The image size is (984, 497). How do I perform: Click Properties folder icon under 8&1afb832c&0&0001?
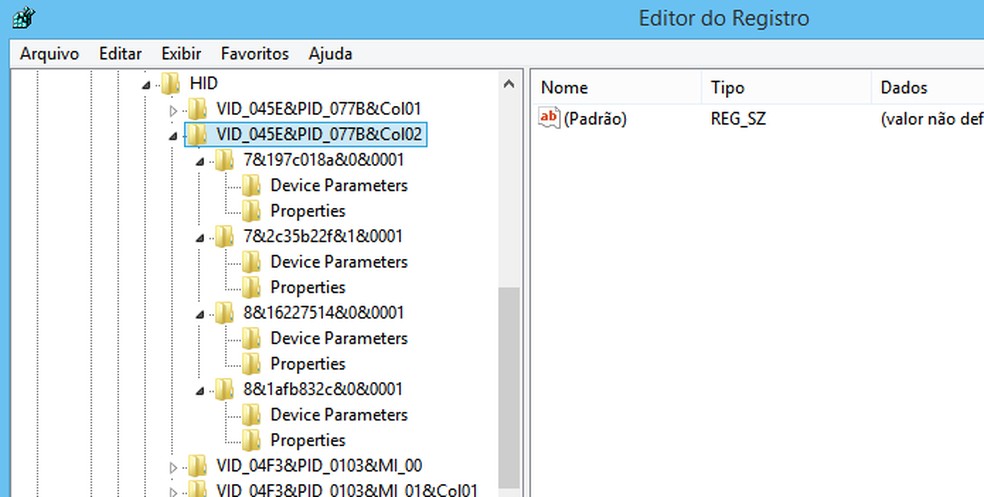(x=252, y=441)
